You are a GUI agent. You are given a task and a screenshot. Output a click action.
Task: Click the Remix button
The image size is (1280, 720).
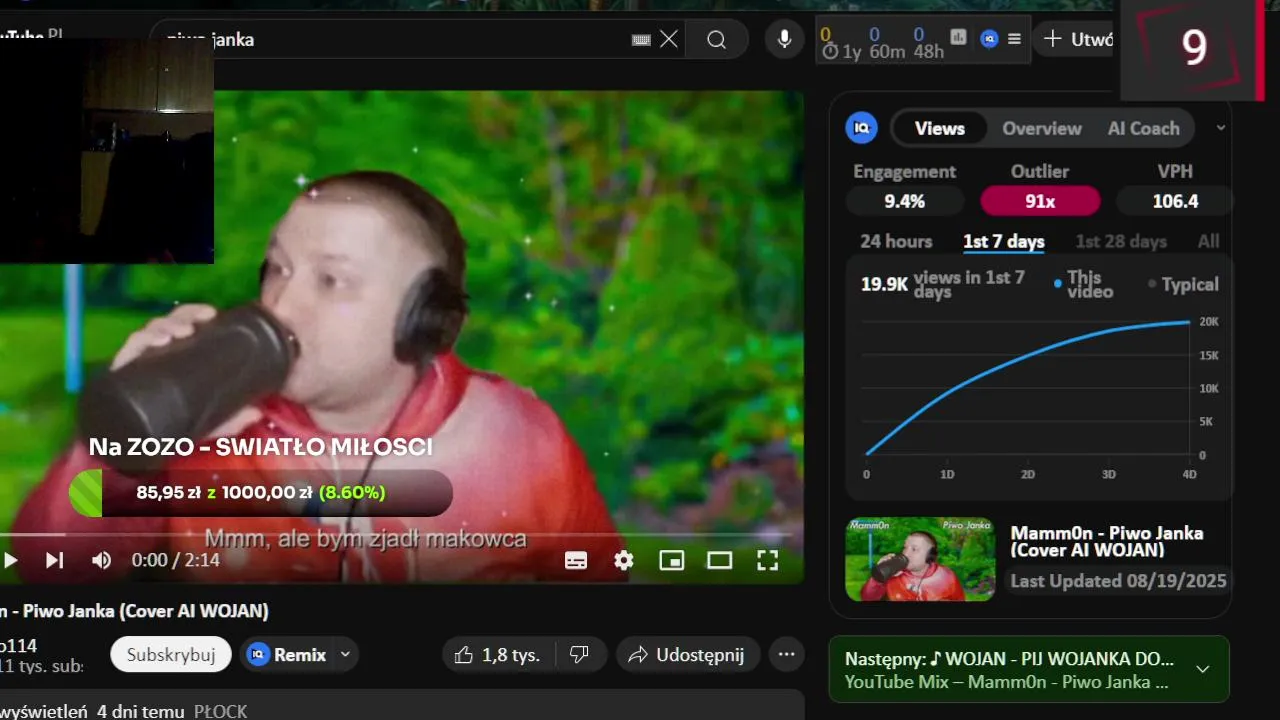[287, 655]
